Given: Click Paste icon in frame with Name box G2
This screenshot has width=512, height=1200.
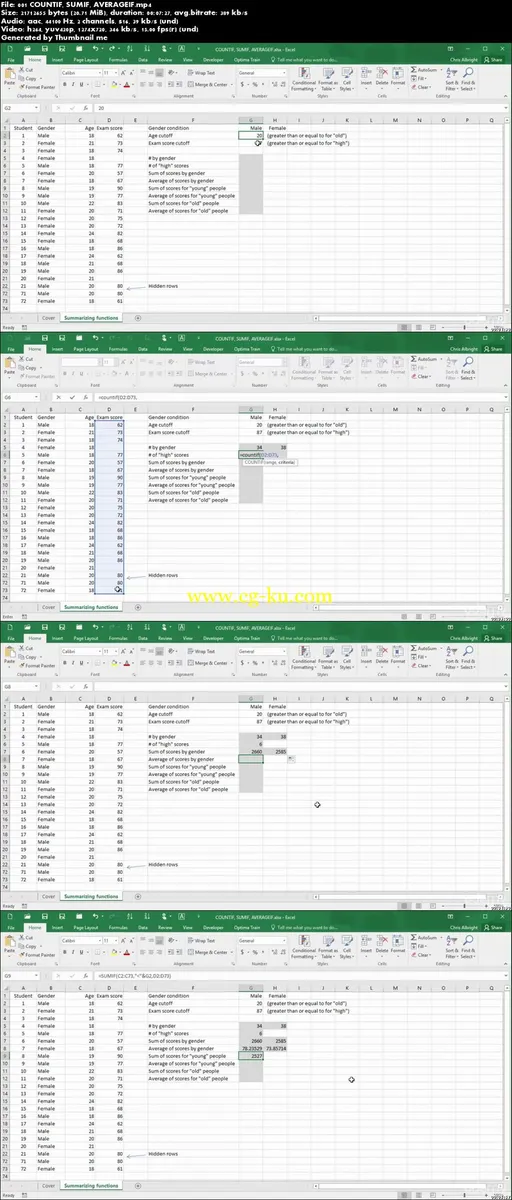Looking at the screenshot, I should point(10,77).
